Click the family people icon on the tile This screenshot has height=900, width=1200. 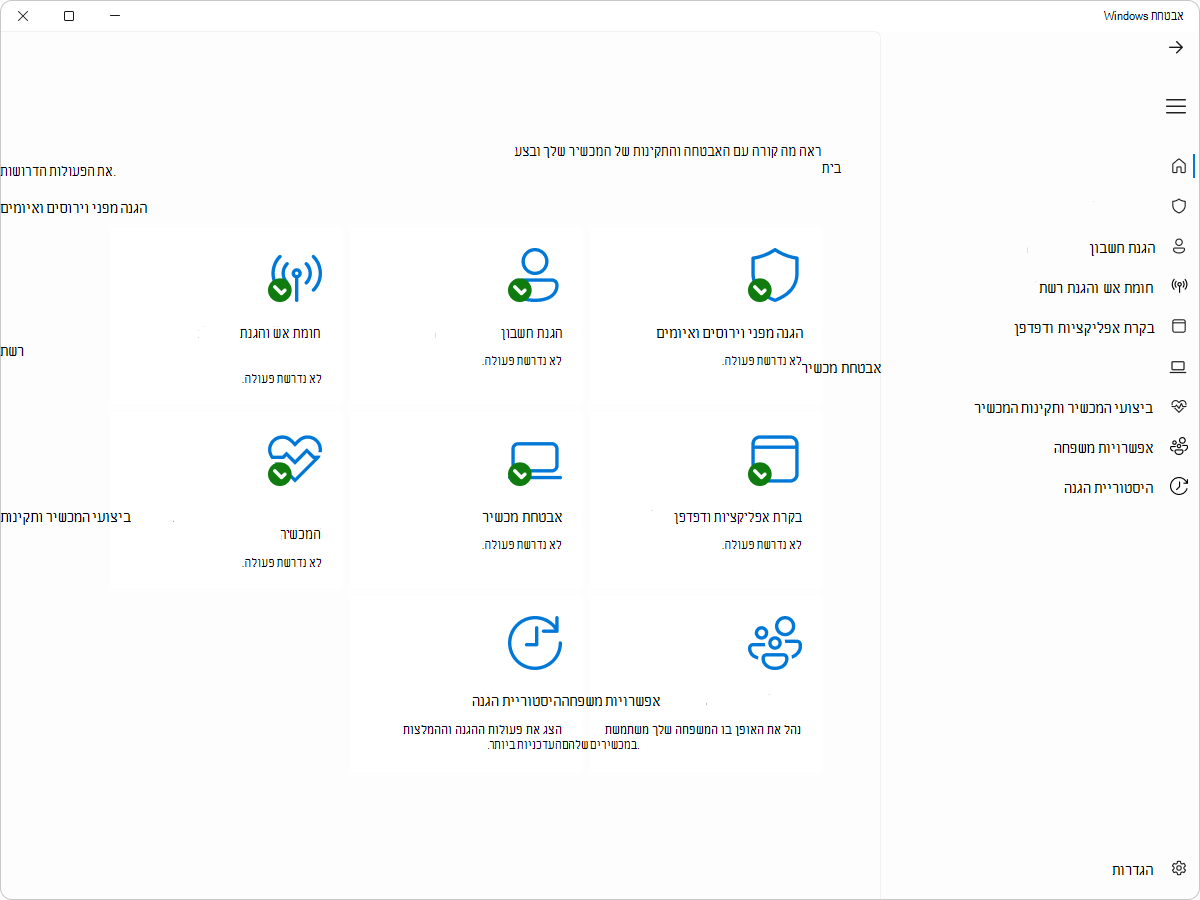[775, 642]
